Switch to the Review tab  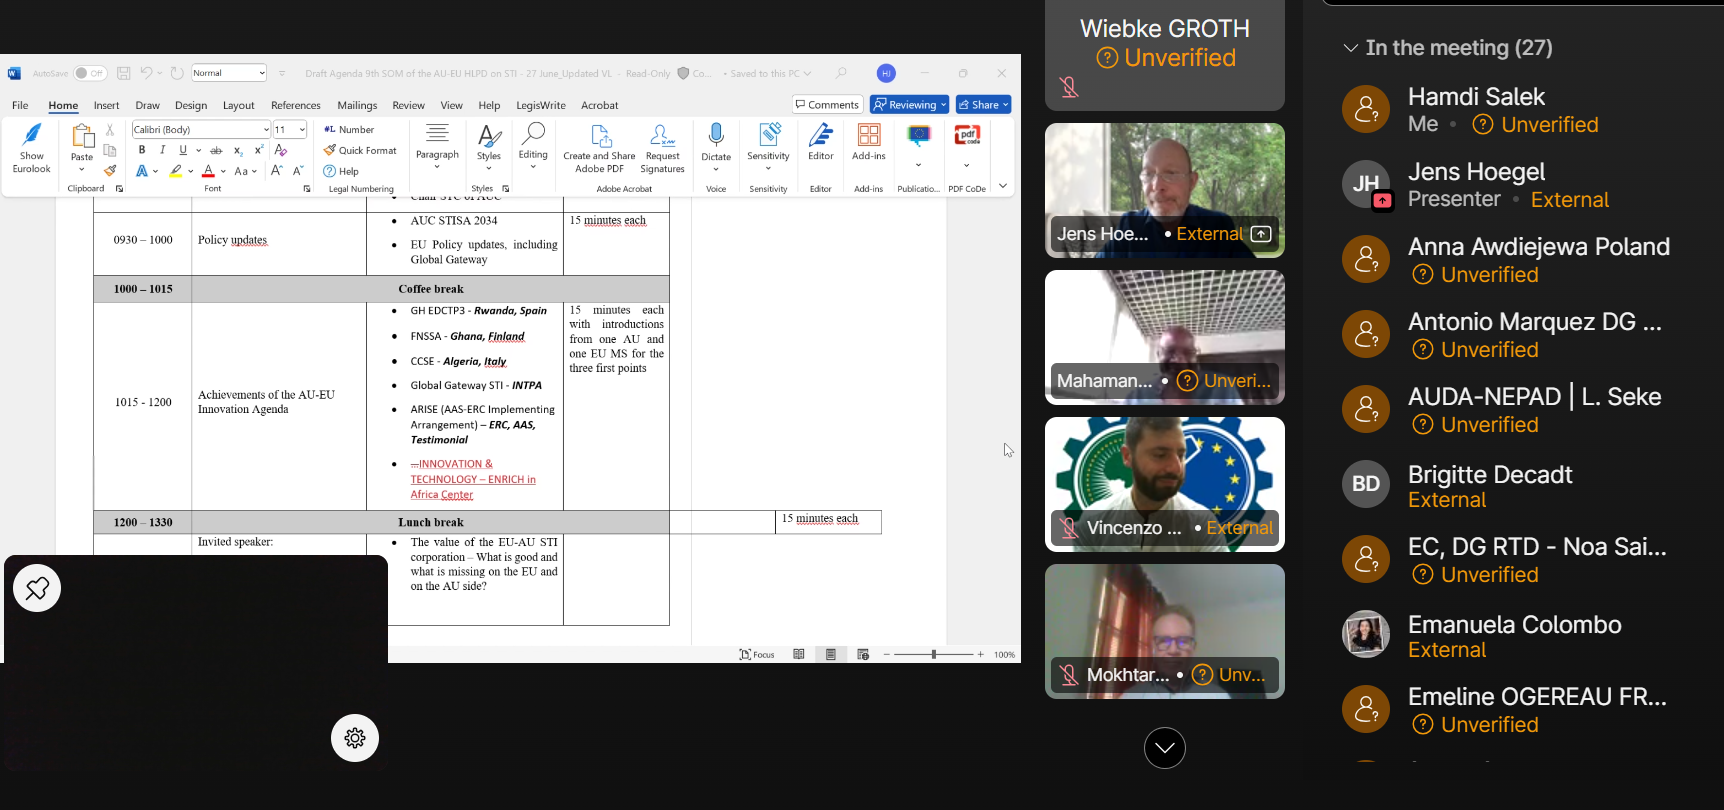pos(408,105)
